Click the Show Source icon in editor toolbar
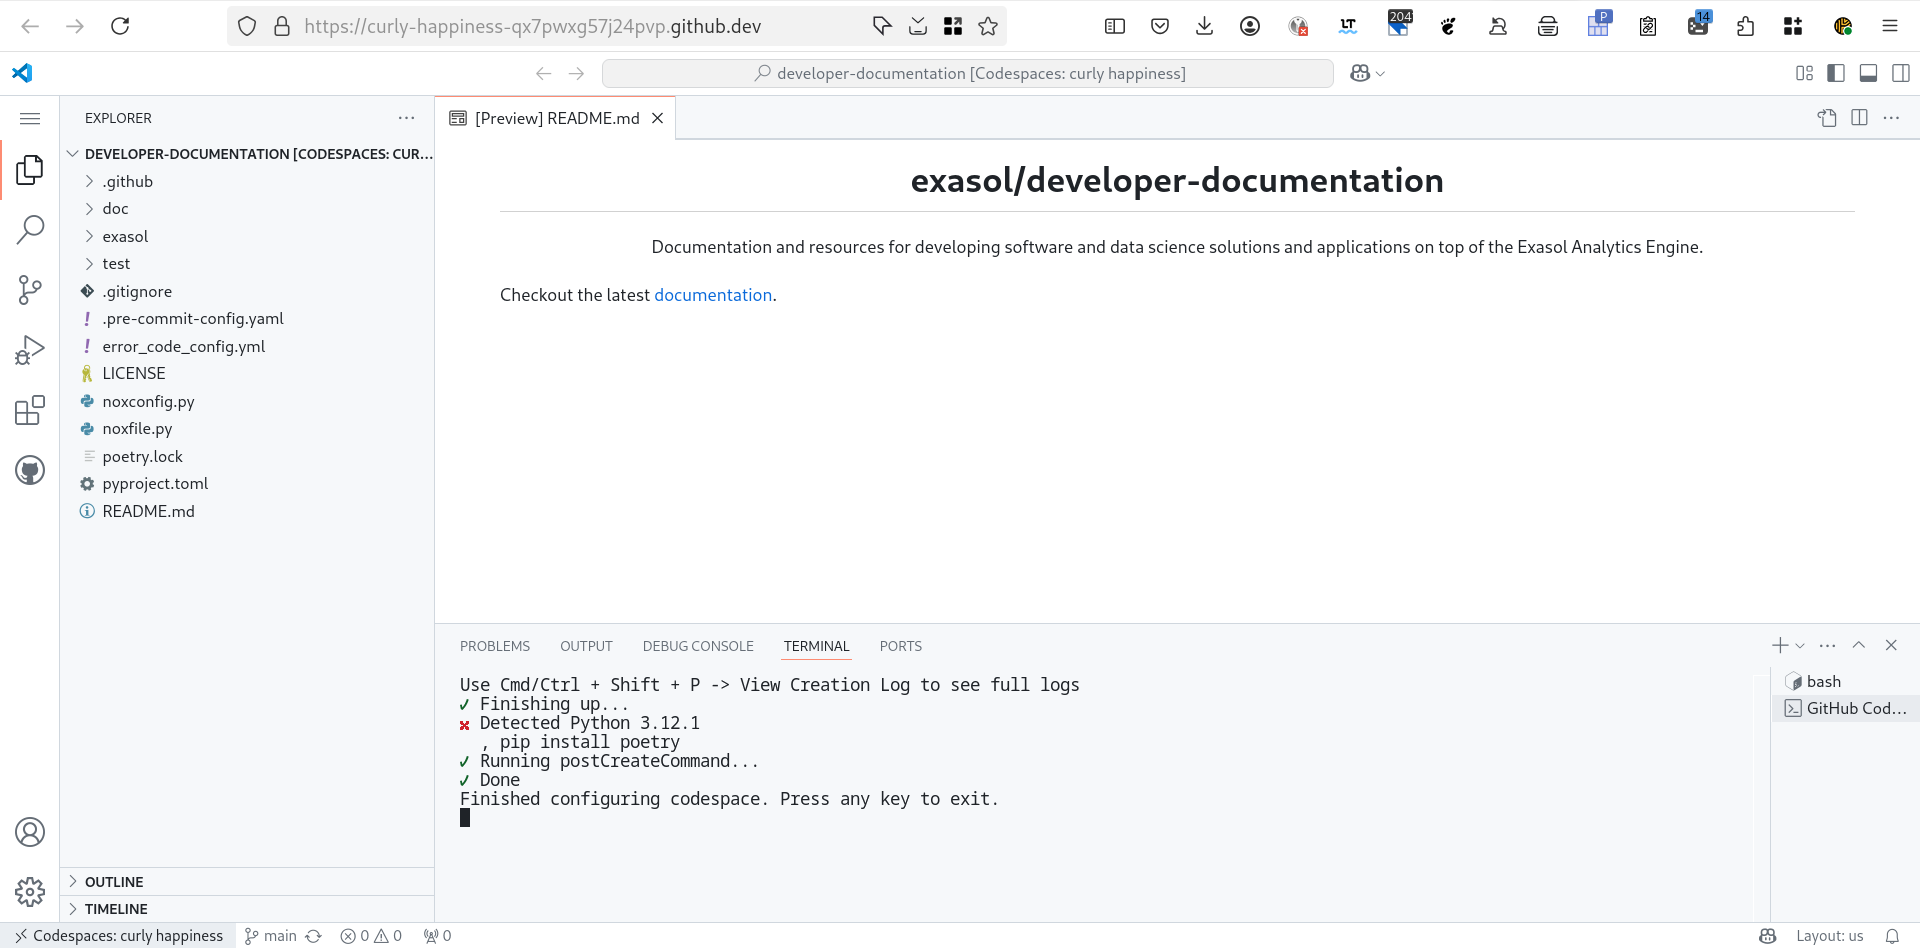Viewport: 1920px width, 948px height. (1827, 118)
